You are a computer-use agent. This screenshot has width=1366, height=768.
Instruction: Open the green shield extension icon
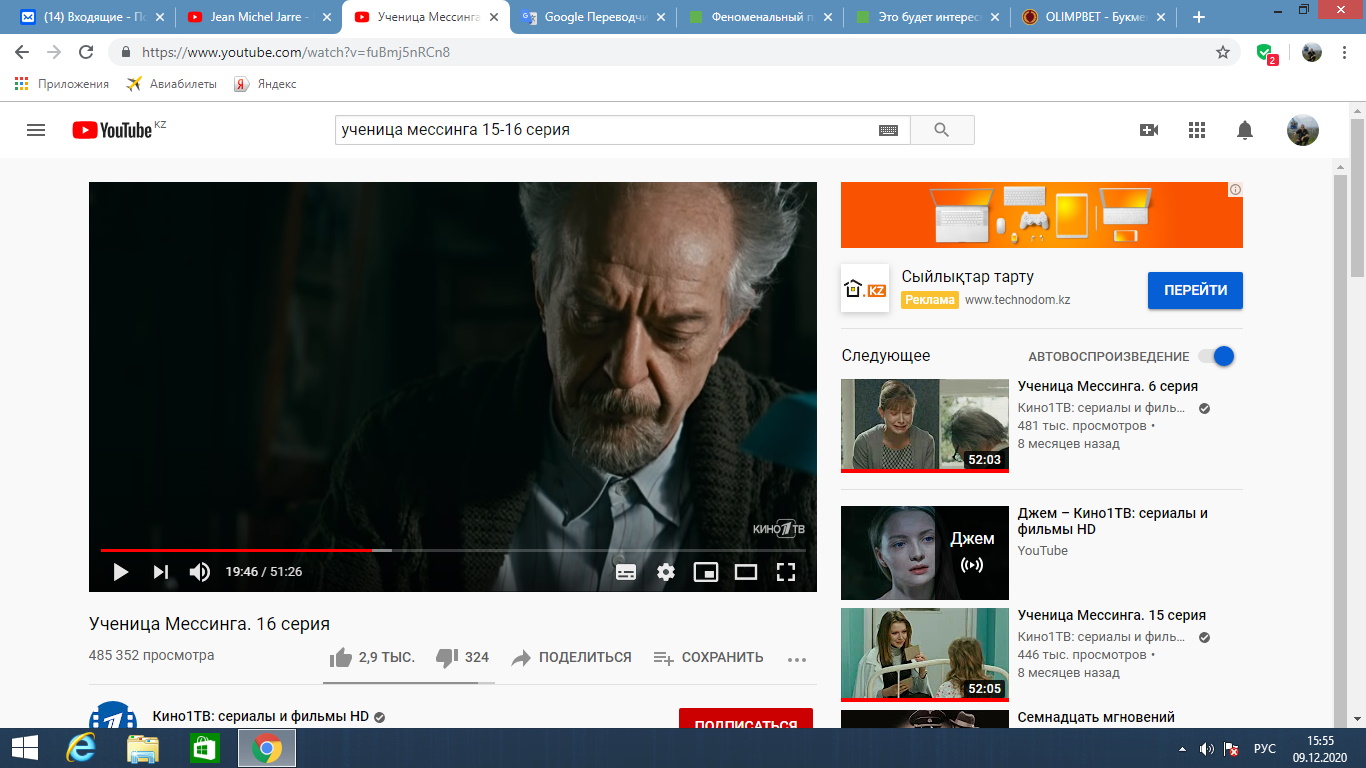click(1266, 53)
